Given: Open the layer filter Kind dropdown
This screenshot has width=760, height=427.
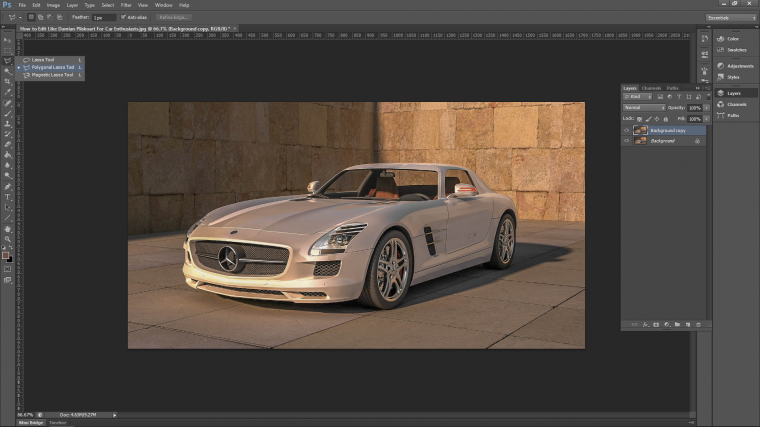Looking at the screenshot, I should (x=637, y=97).
